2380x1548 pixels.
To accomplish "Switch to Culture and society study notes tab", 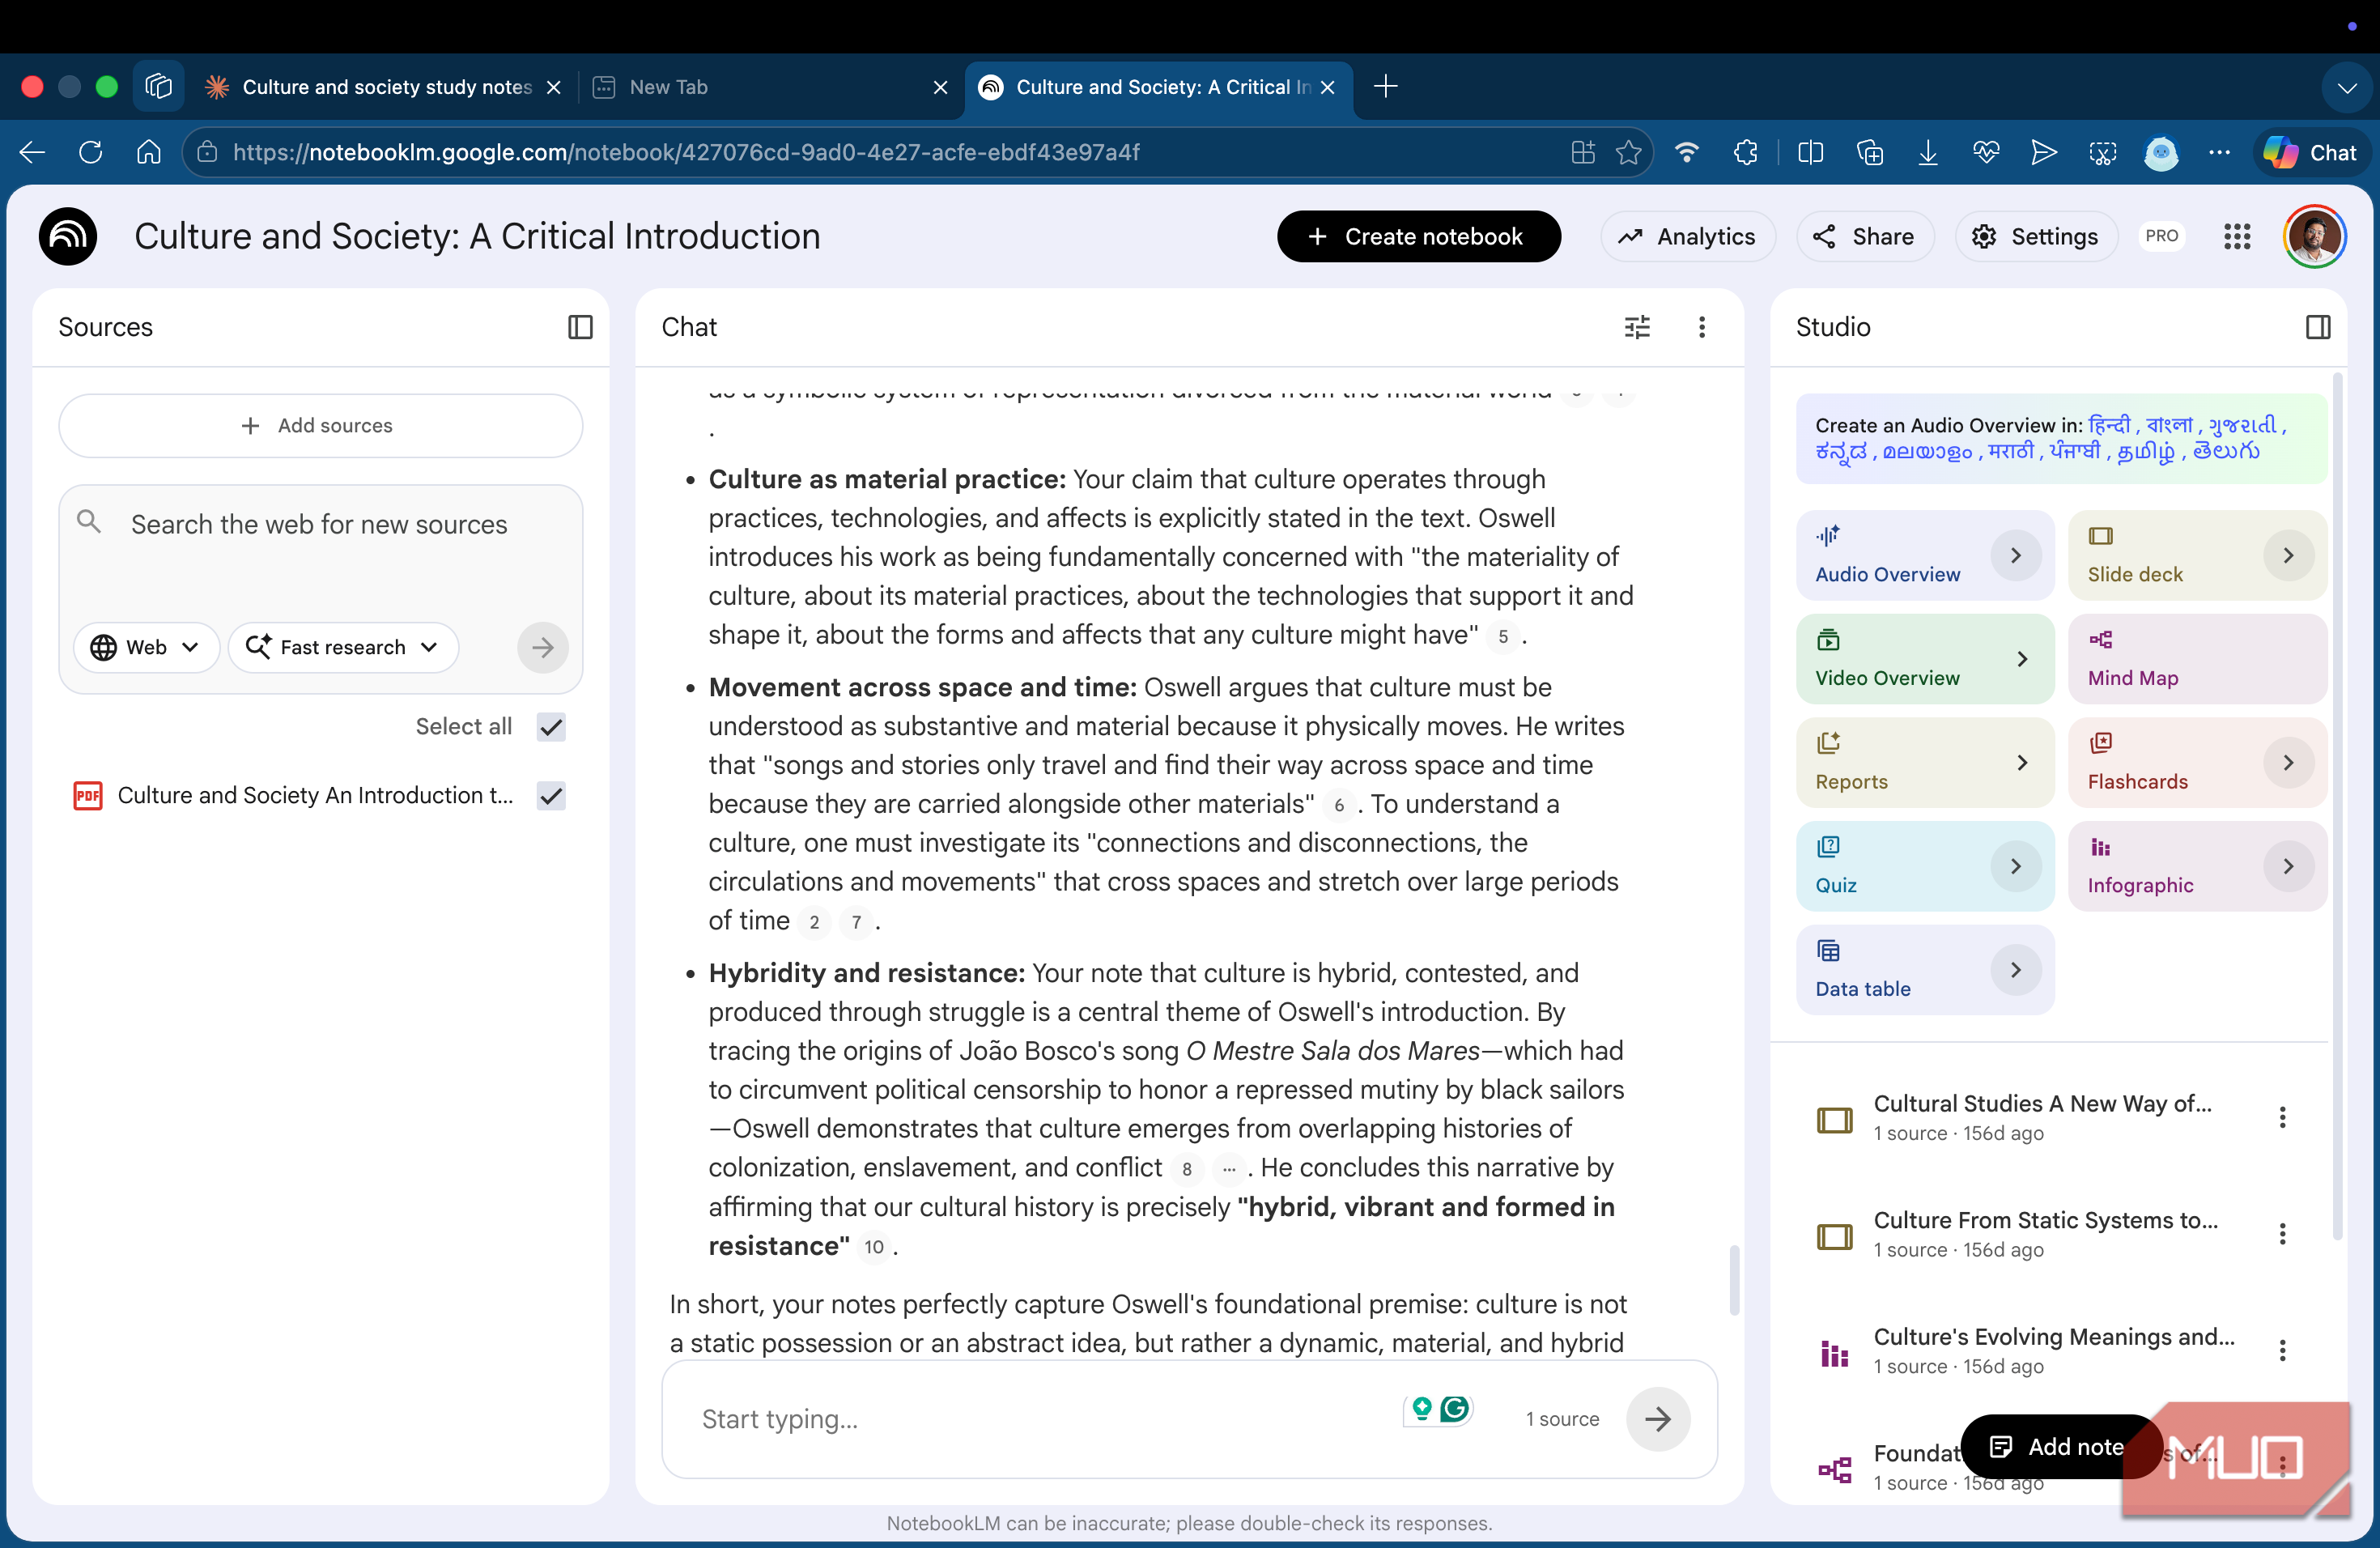I will 383,87.
